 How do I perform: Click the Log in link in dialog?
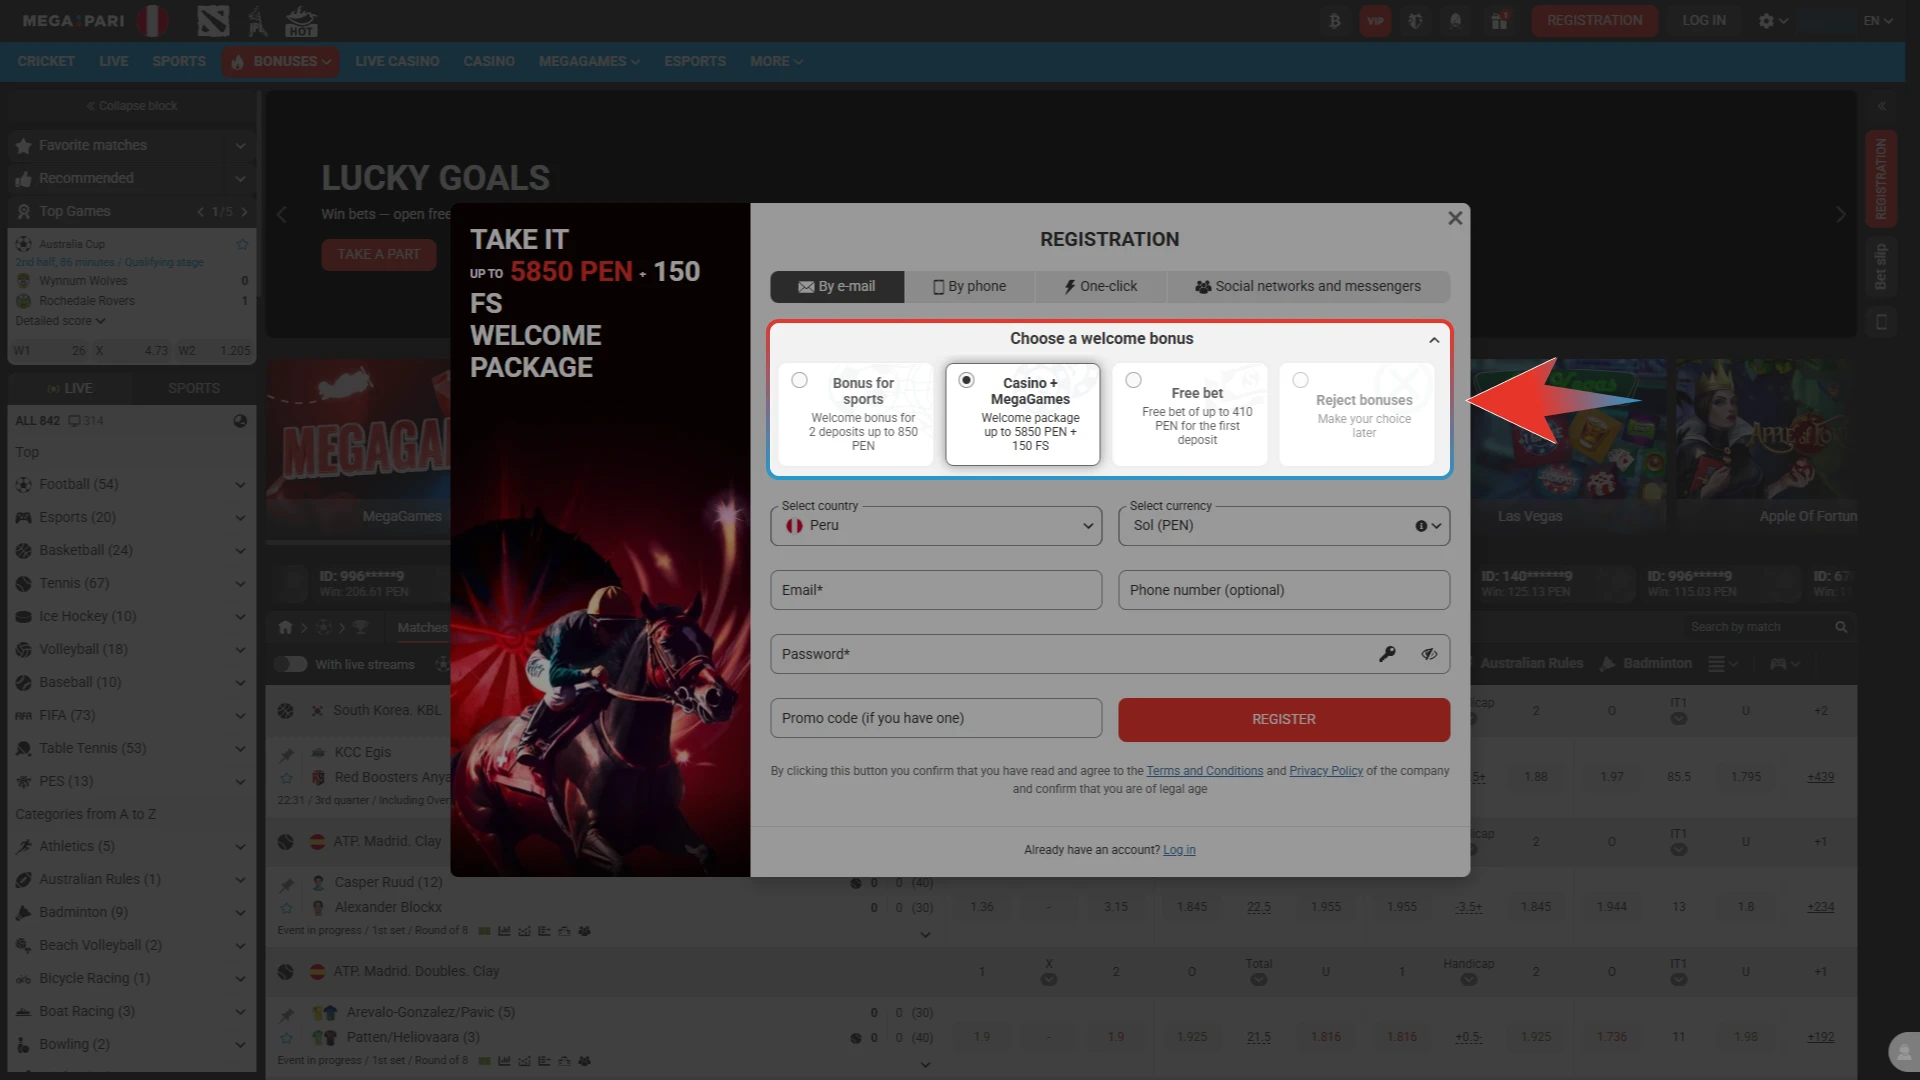point(1179,850)
